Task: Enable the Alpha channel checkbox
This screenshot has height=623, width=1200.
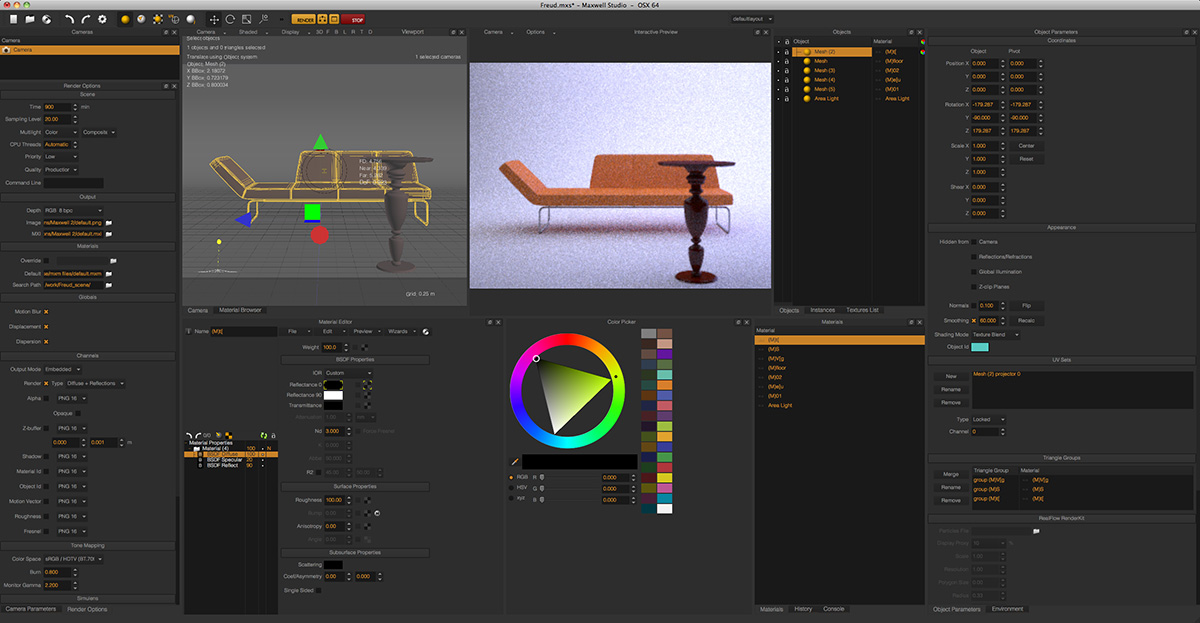Action: pyautogui.click(x=46, y=398)
